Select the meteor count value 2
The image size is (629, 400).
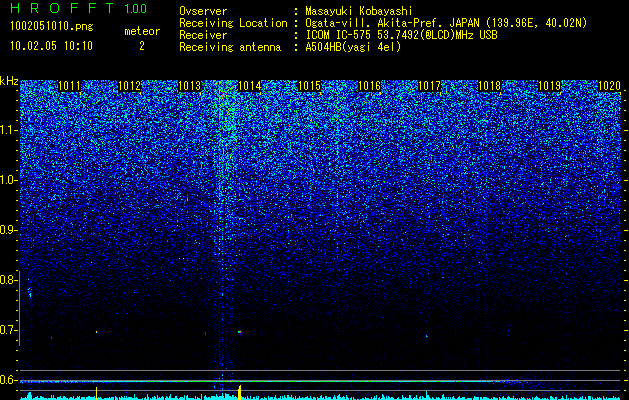(x=142, y=46)
